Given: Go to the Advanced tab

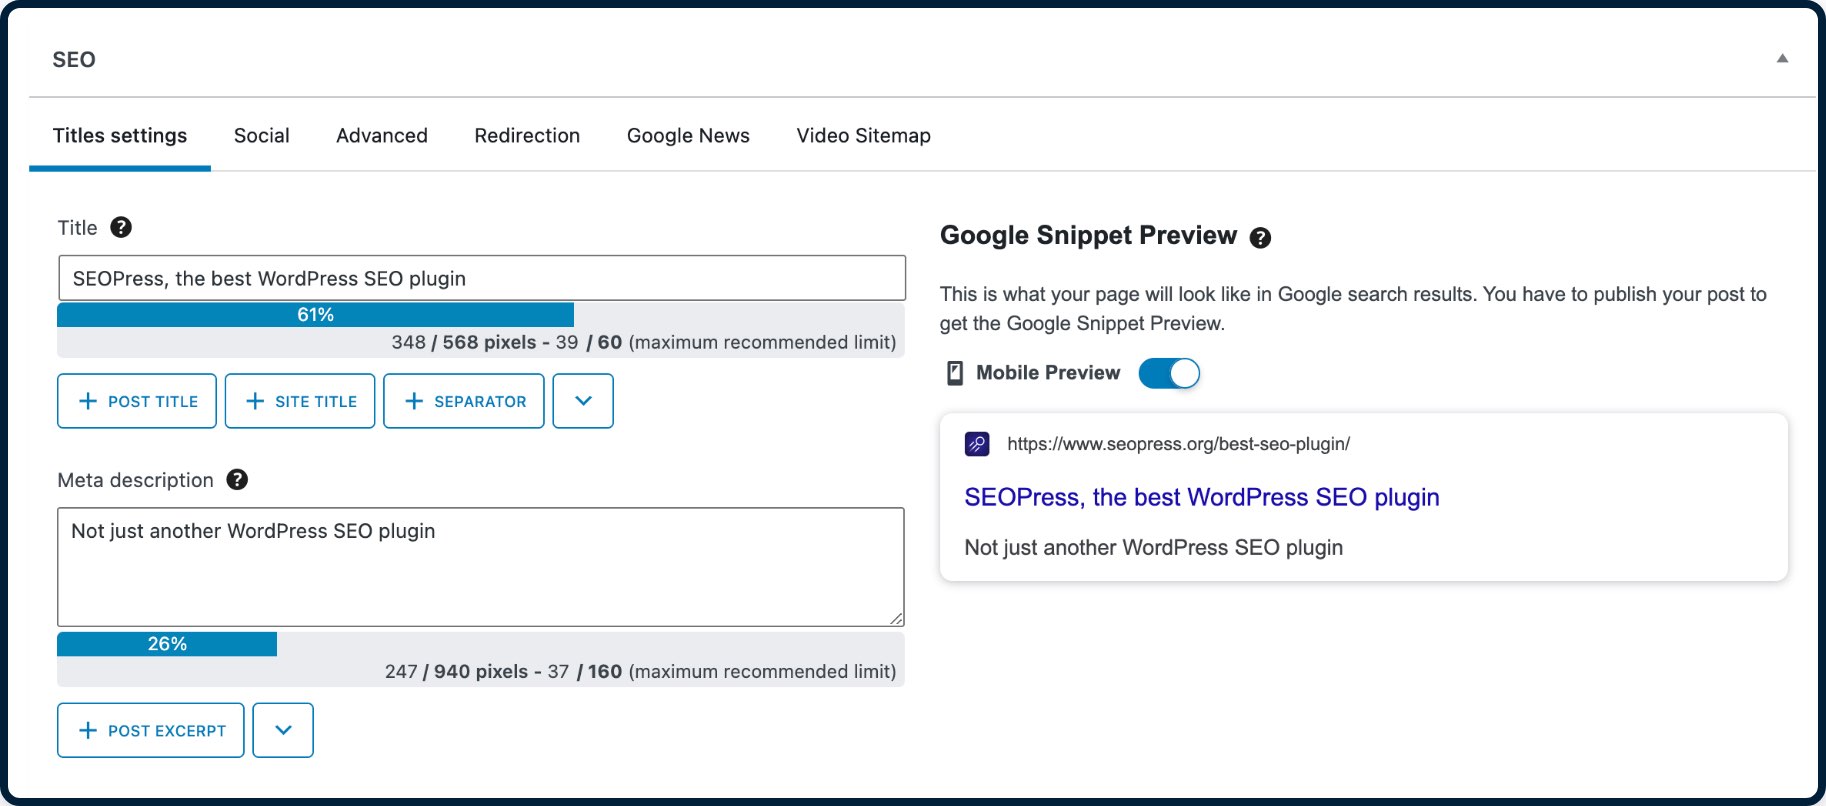Looking at the screenshot, I should 382,135.
